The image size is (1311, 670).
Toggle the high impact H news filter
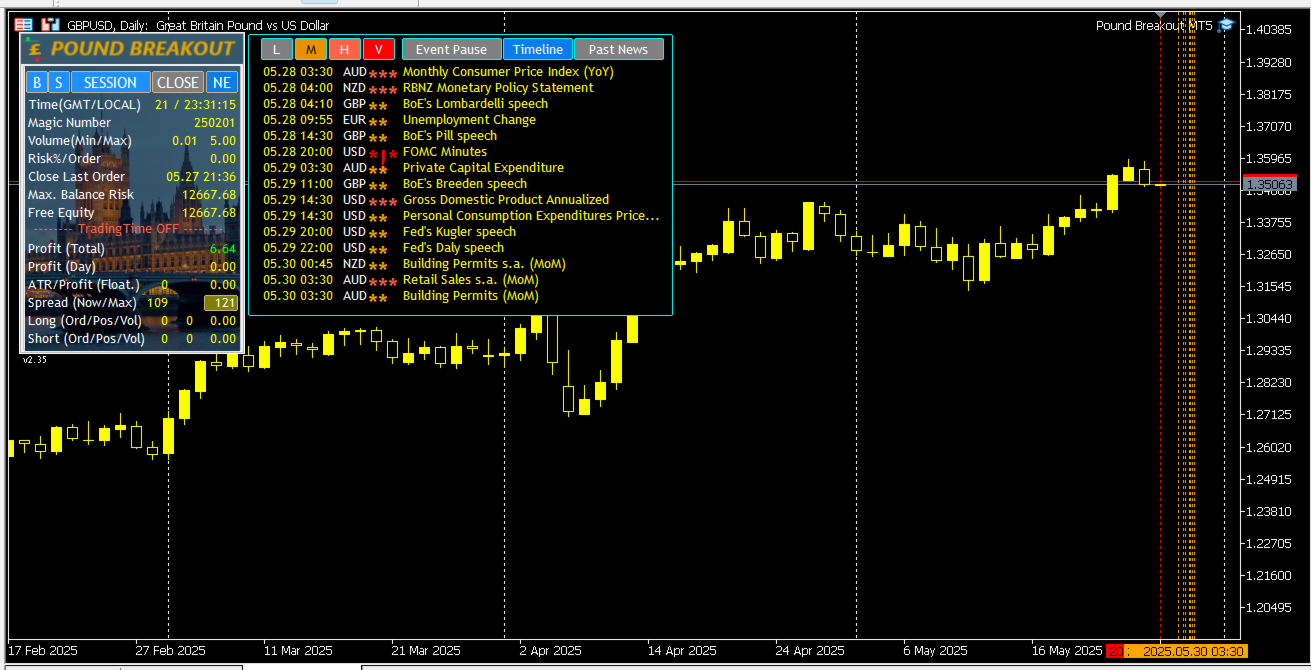pyautogui.click(x=345, y=49)
